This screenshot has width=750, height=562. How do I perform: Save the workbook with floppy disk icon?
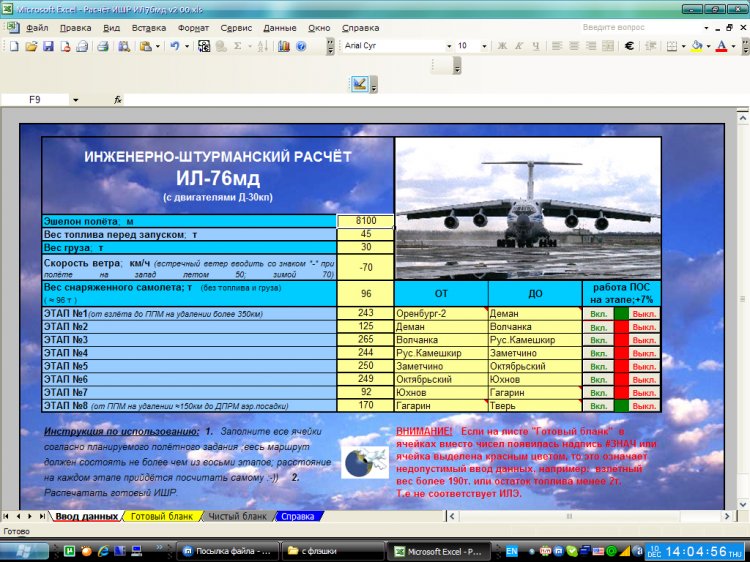[x=48, y=46]
